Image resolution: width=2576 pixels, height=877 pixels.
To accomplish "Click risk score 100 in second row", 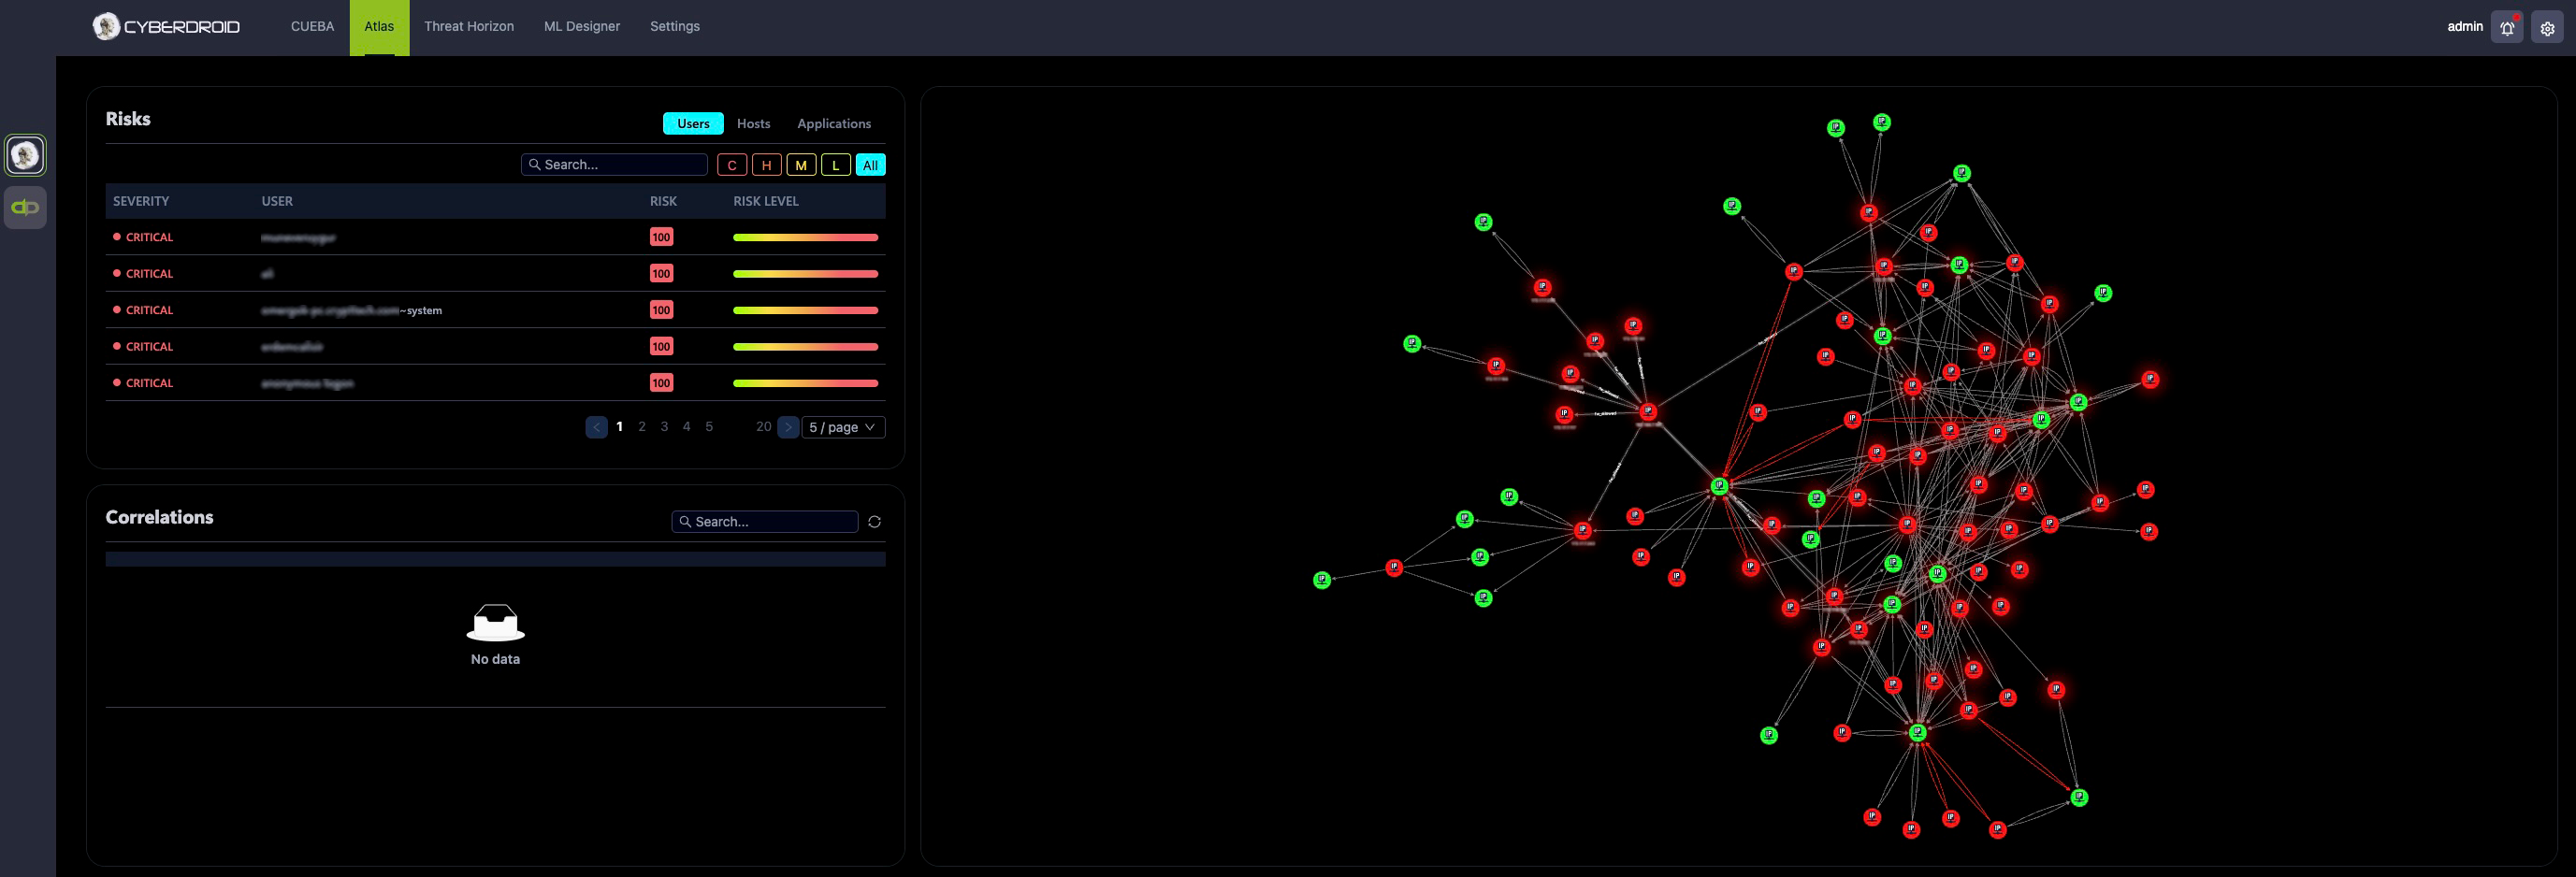I will point(661,274).
